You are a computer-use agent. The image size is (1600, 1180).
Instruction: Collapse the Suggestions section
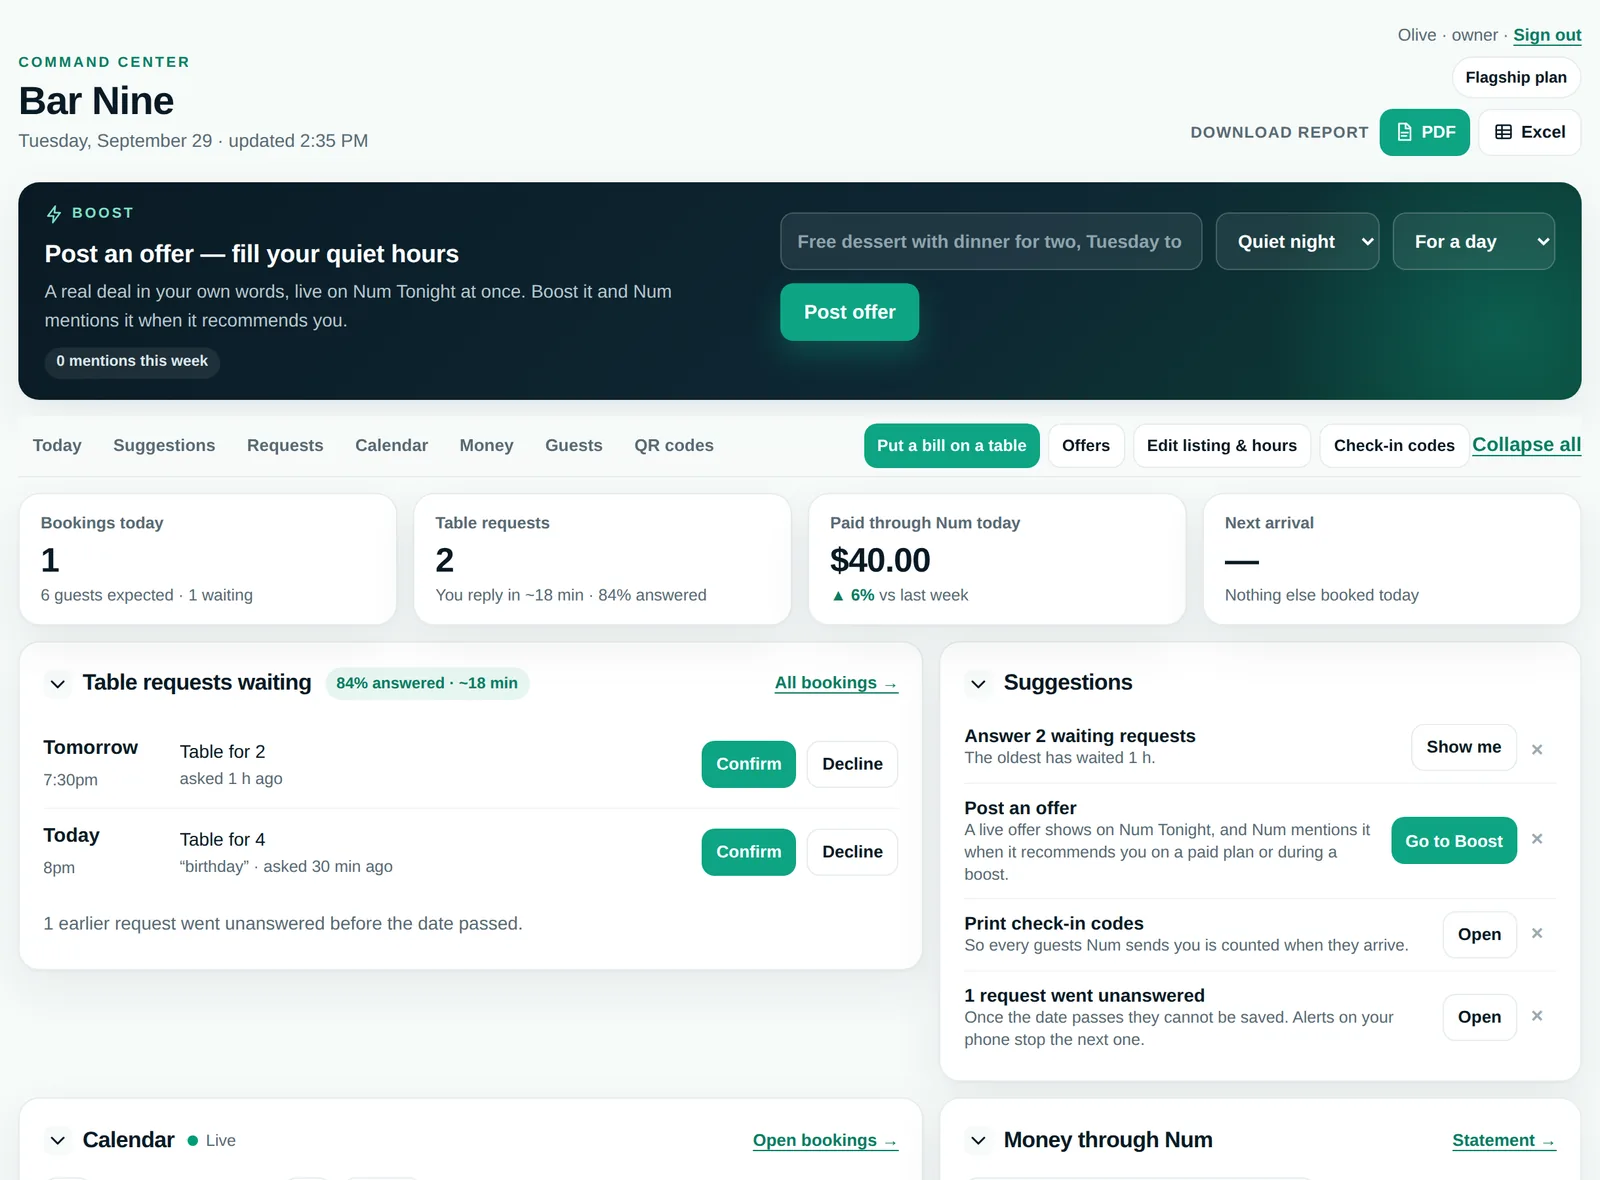979,684
